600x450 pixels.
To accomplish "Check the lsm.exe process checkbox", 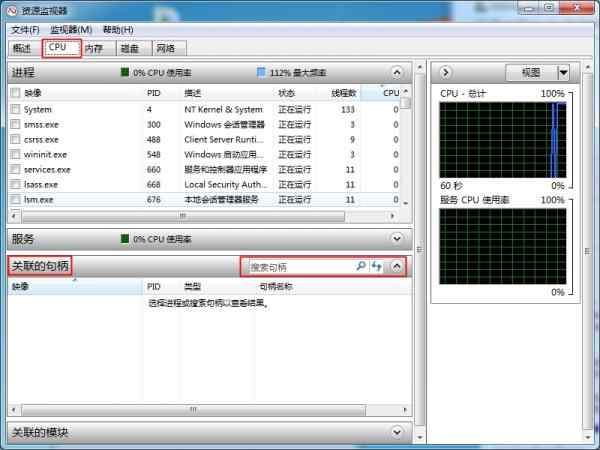I will (x=15, y=199).
